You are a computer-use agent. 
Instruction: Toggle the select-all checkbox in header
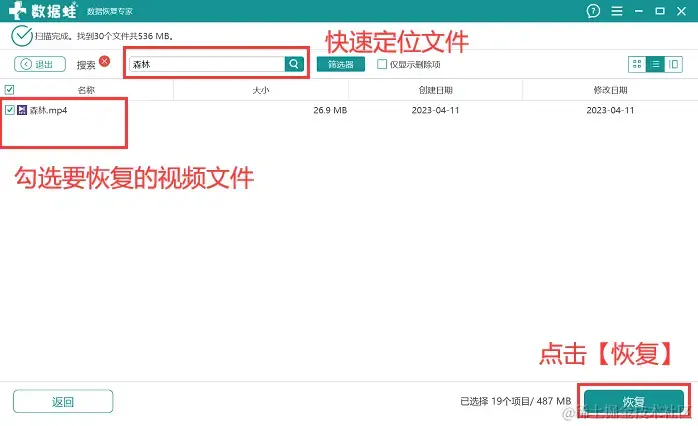coord(9,90)
